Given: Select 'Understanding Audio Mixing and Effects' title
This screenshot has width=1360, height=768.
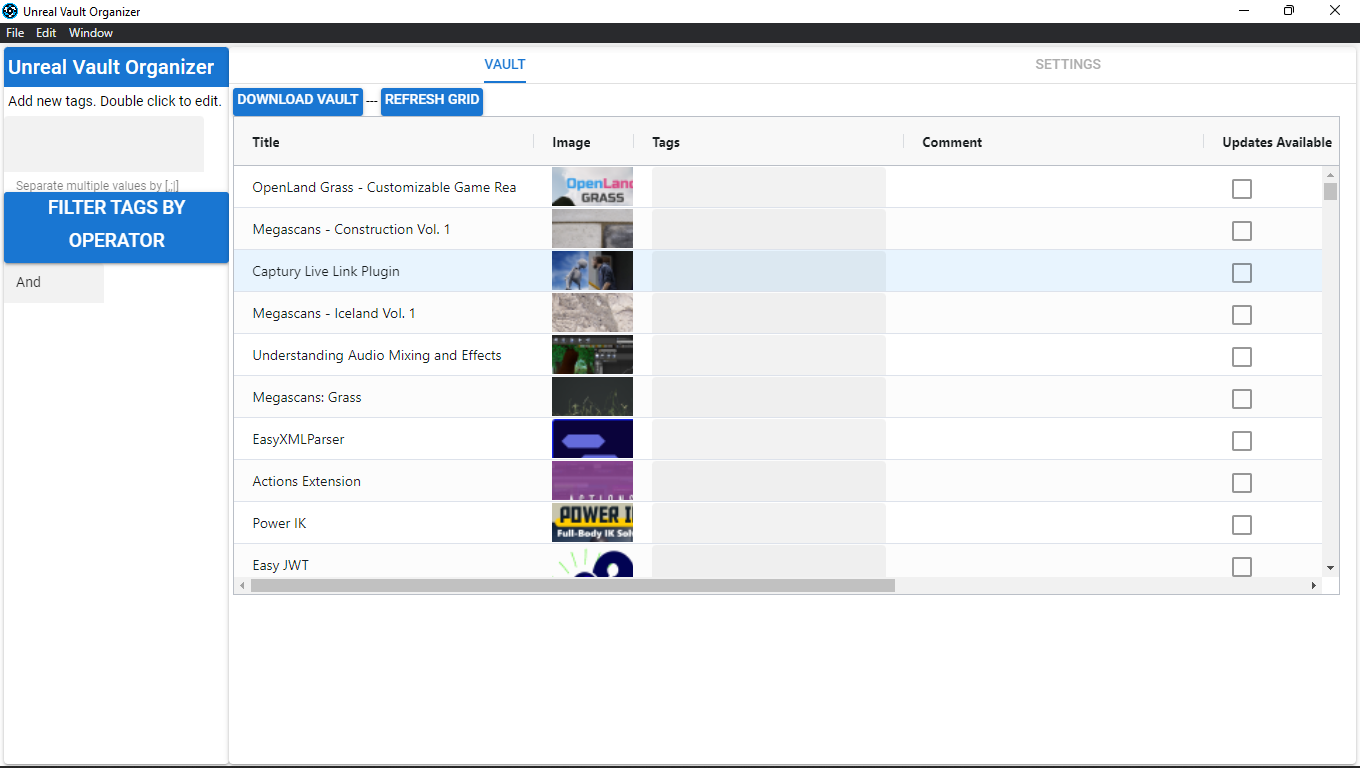Looking at the screenshot, I should 377,356.
